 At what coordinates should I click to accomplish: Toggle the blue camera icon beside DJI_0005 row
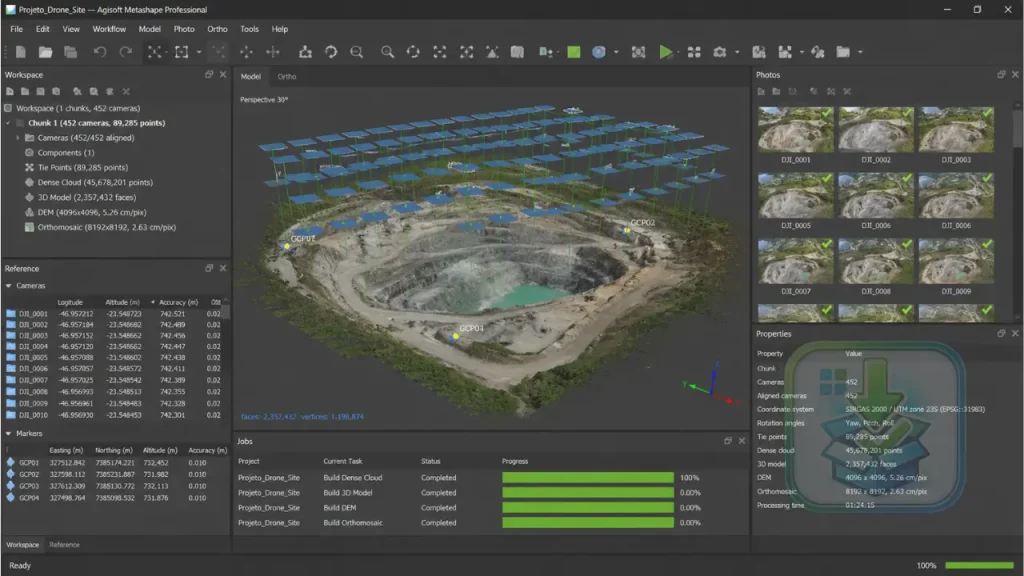click(11, 357)
